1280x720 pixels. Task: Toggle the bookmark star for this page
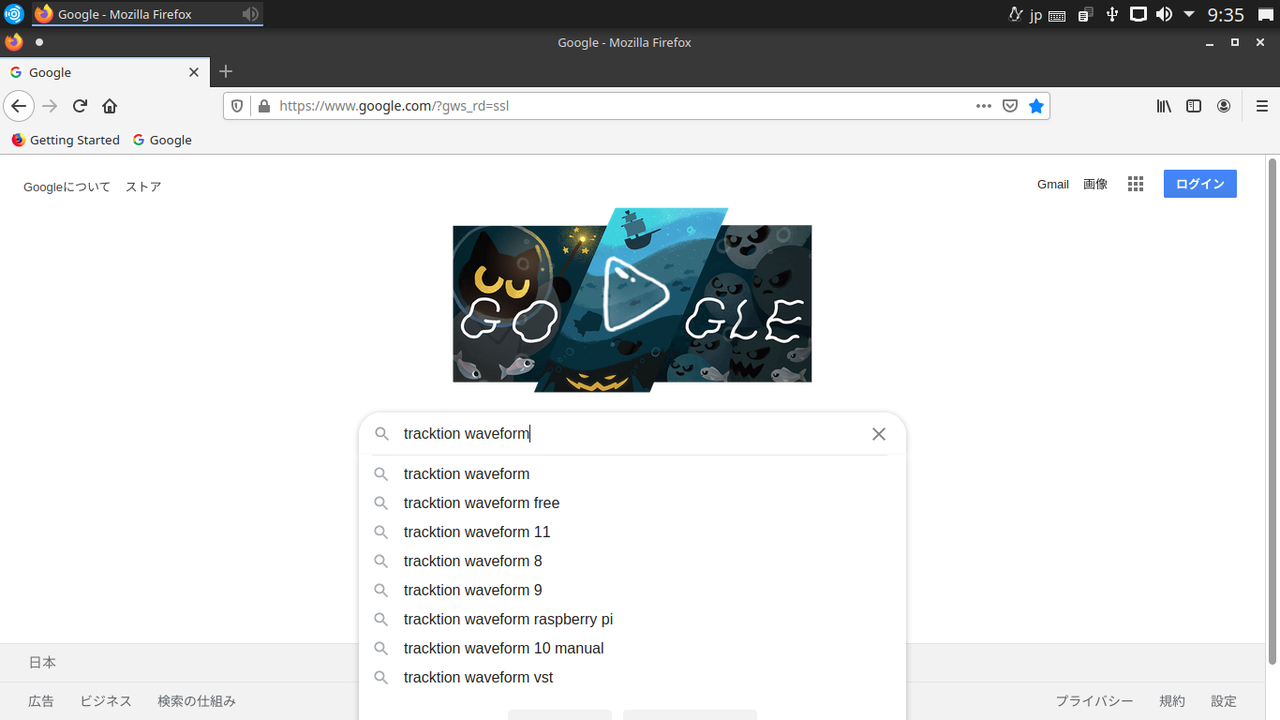pos(1036,105)
